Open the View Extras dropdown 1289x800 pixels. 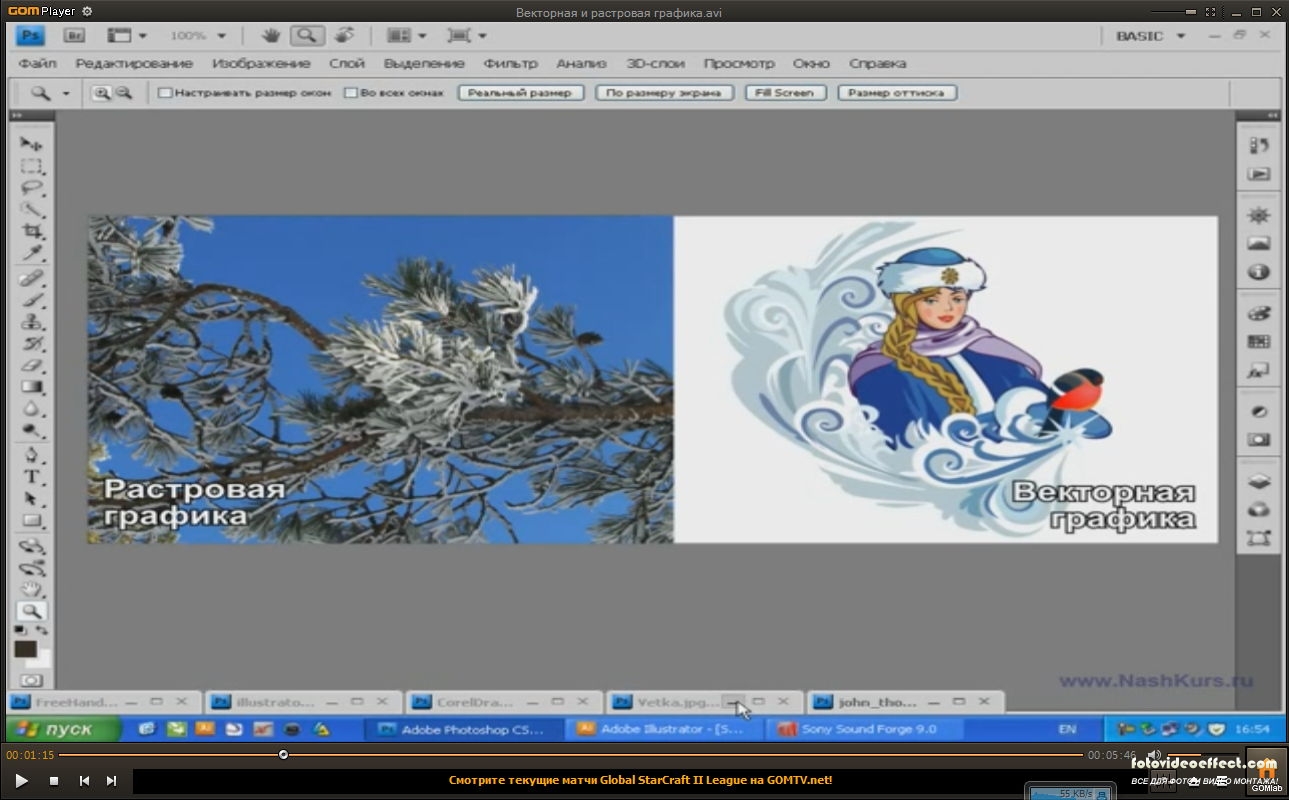tap(127, 35)
